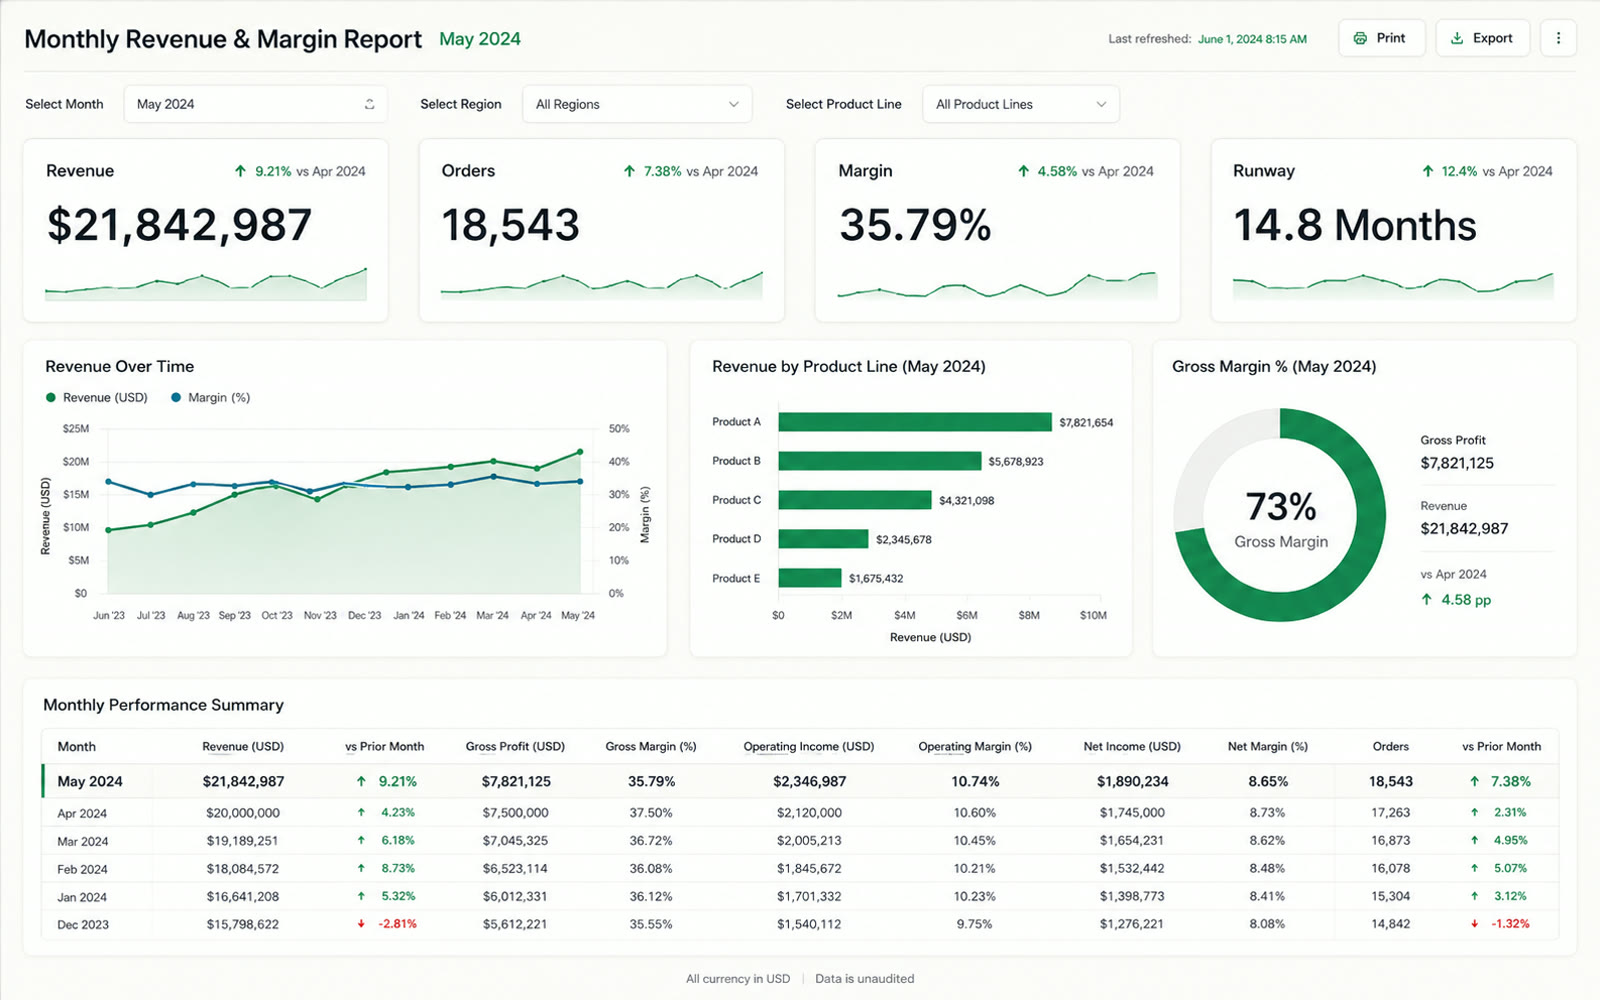Image resolution: width=1600 pixels, height=1000 pixels.
Task: Open the Select Month dropdown
Action: click(256, 104)
